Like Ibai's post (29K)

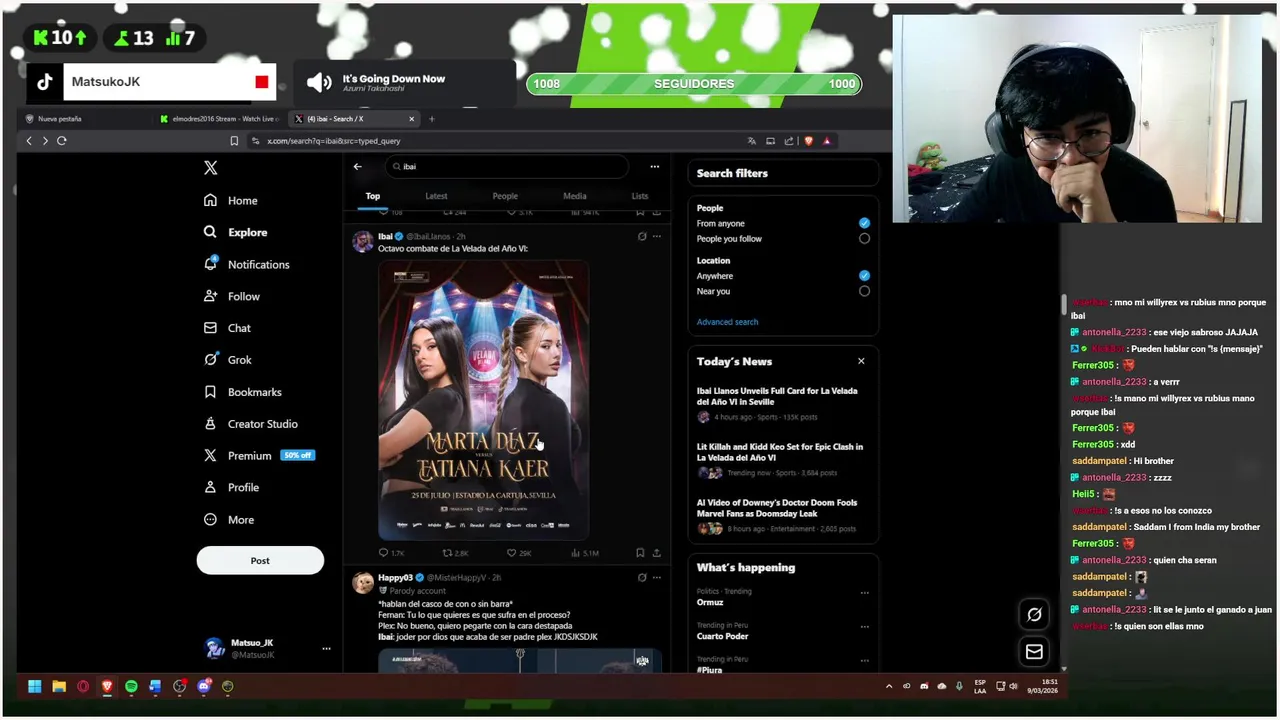[518, 553]
